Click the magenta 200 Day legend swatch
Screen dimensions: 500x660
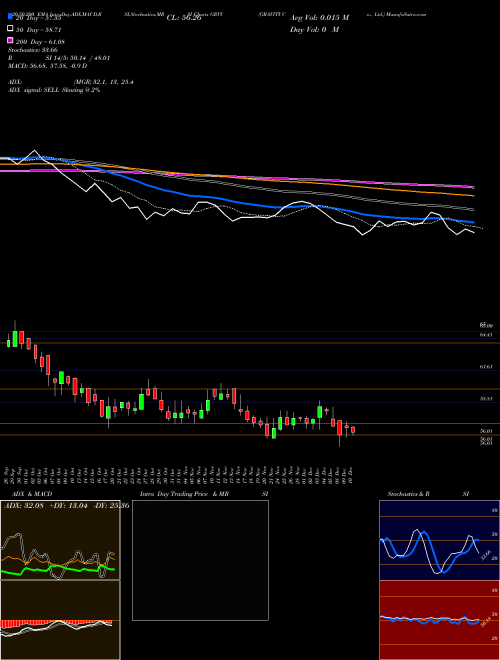[x=10, y=40]
